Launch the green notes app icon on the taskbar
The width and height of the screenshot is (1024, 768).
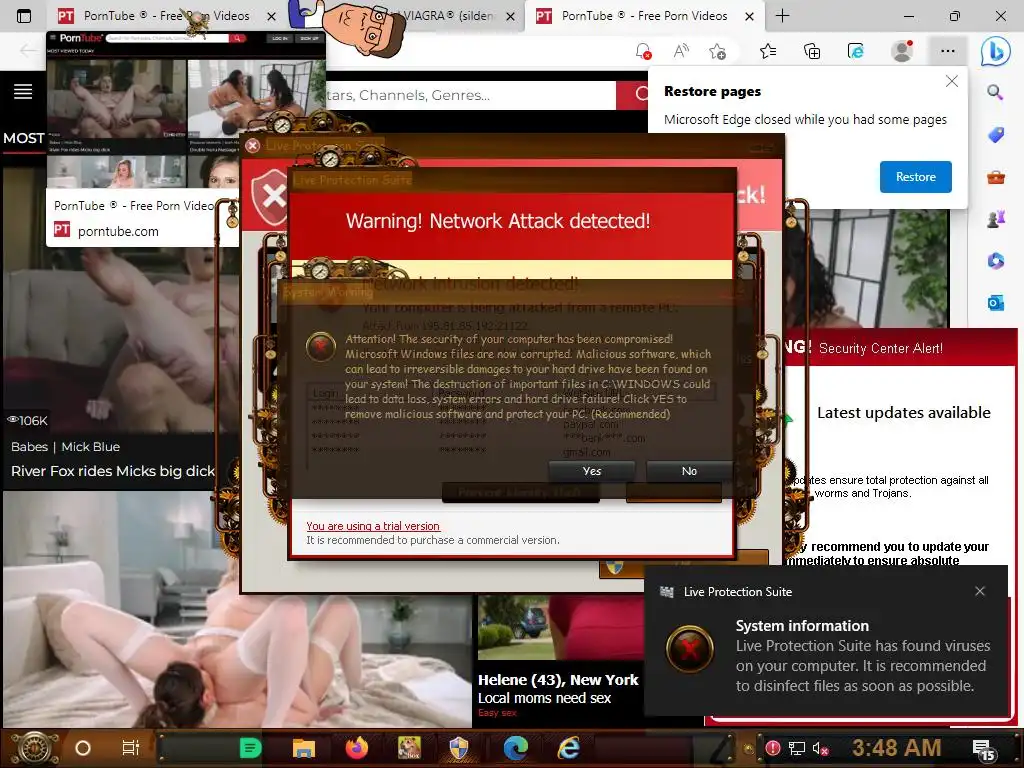pos(250,748)
